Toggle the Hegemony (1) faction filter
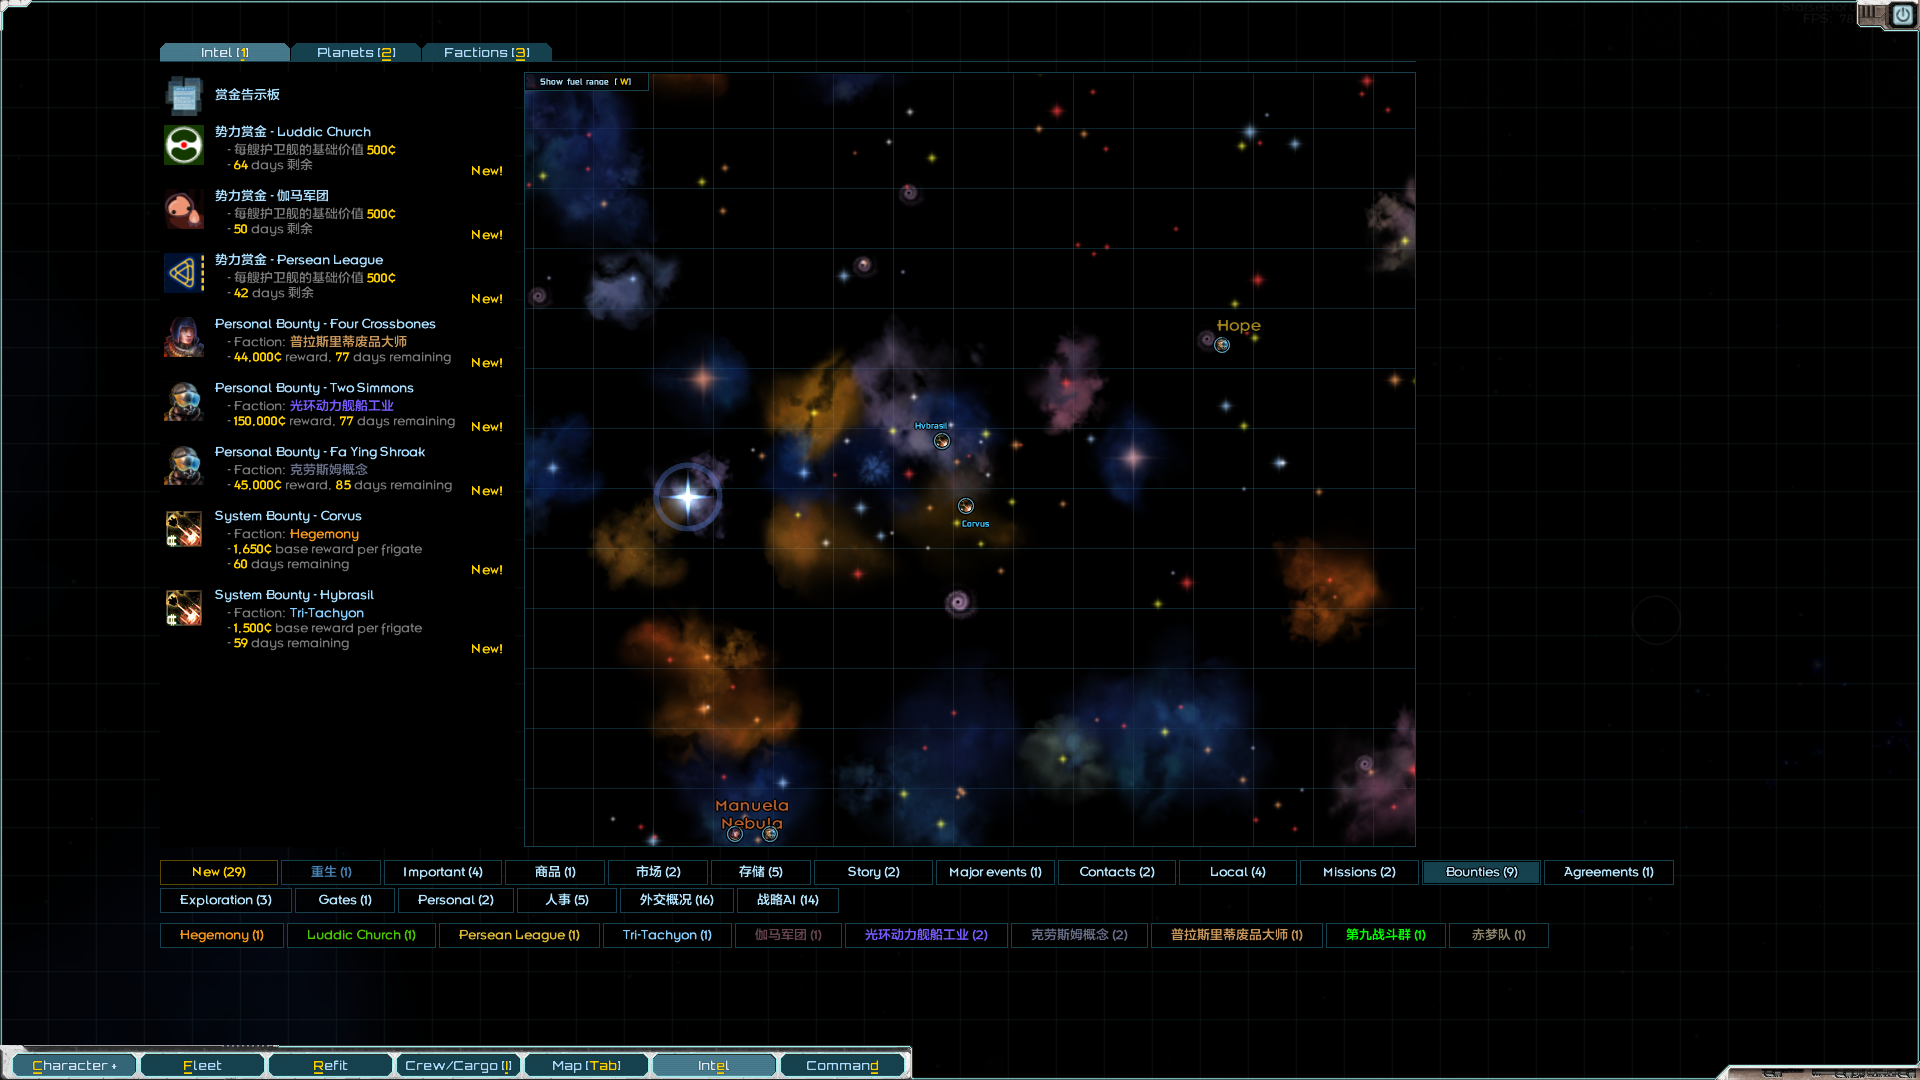The image size is (1920, 1080). coord(222,935)
